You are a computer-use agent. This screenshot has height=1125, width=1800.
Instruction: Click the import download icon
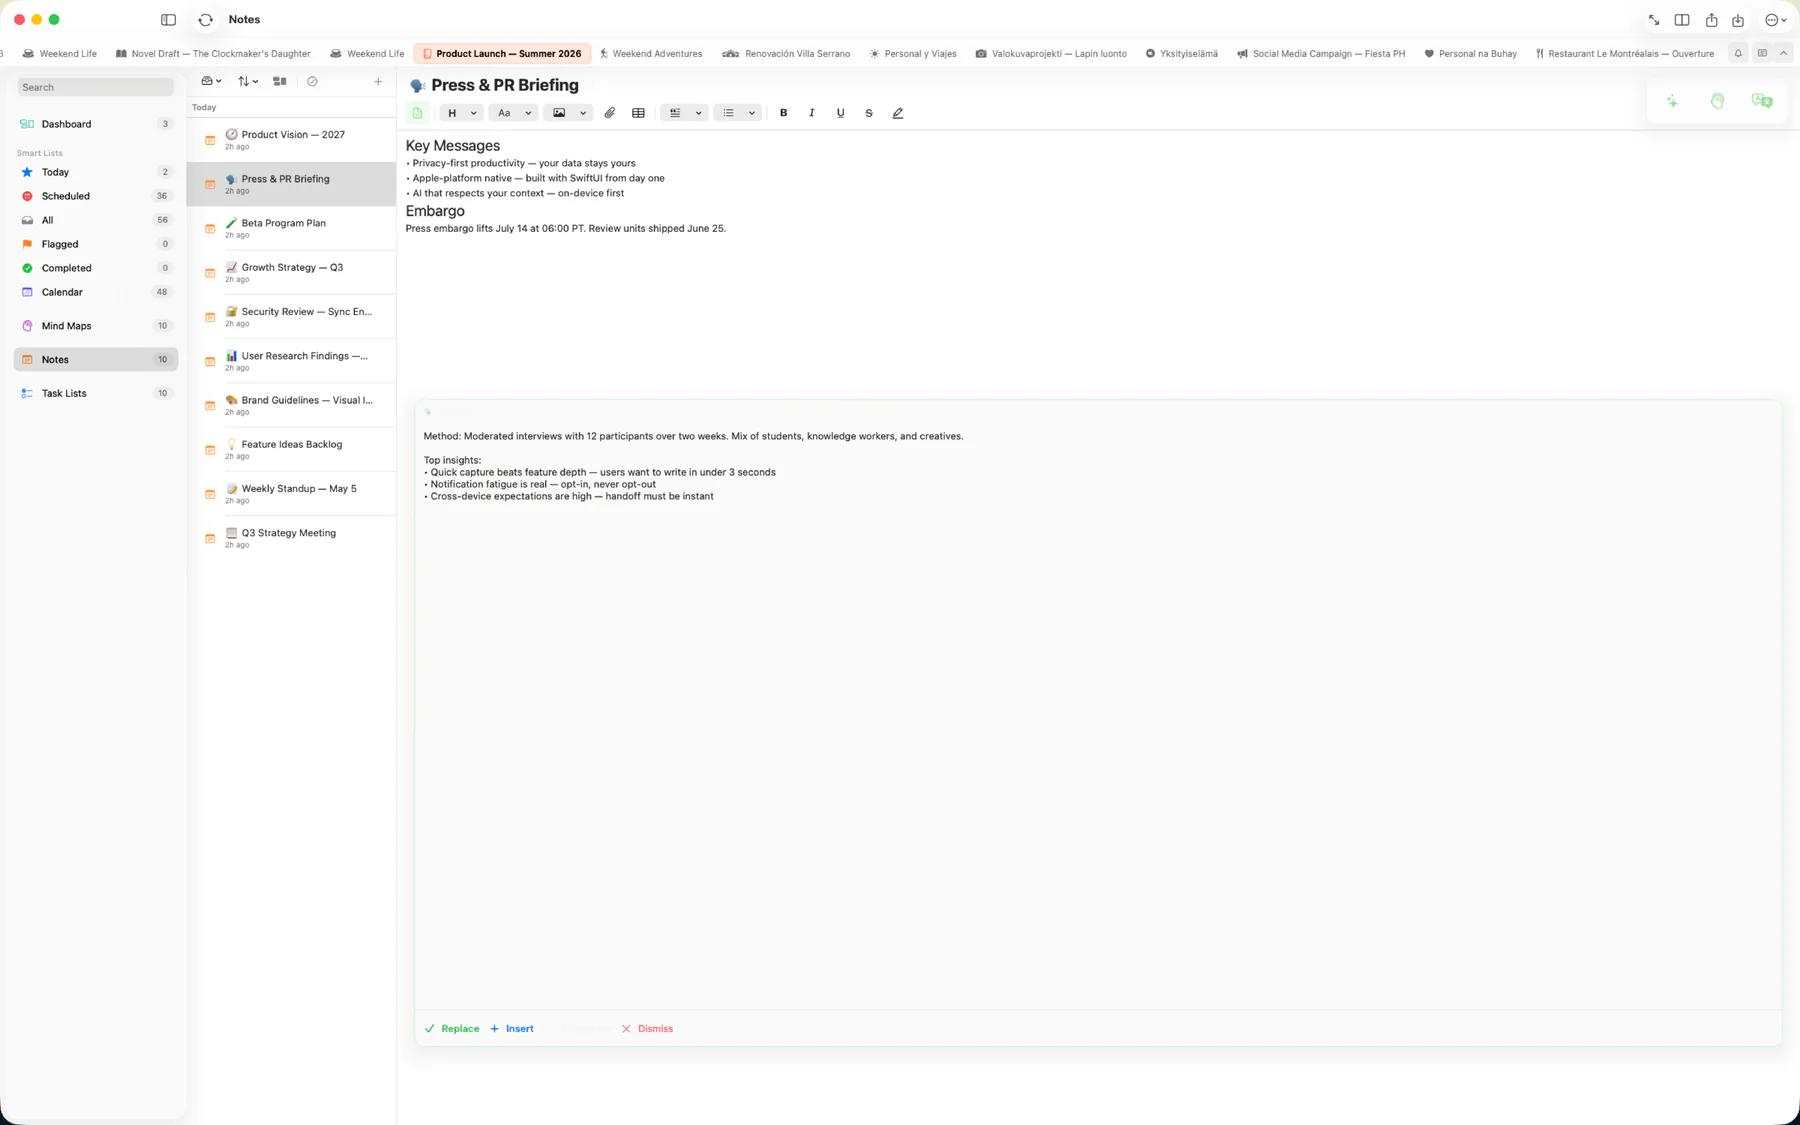tap(1738, 20)
